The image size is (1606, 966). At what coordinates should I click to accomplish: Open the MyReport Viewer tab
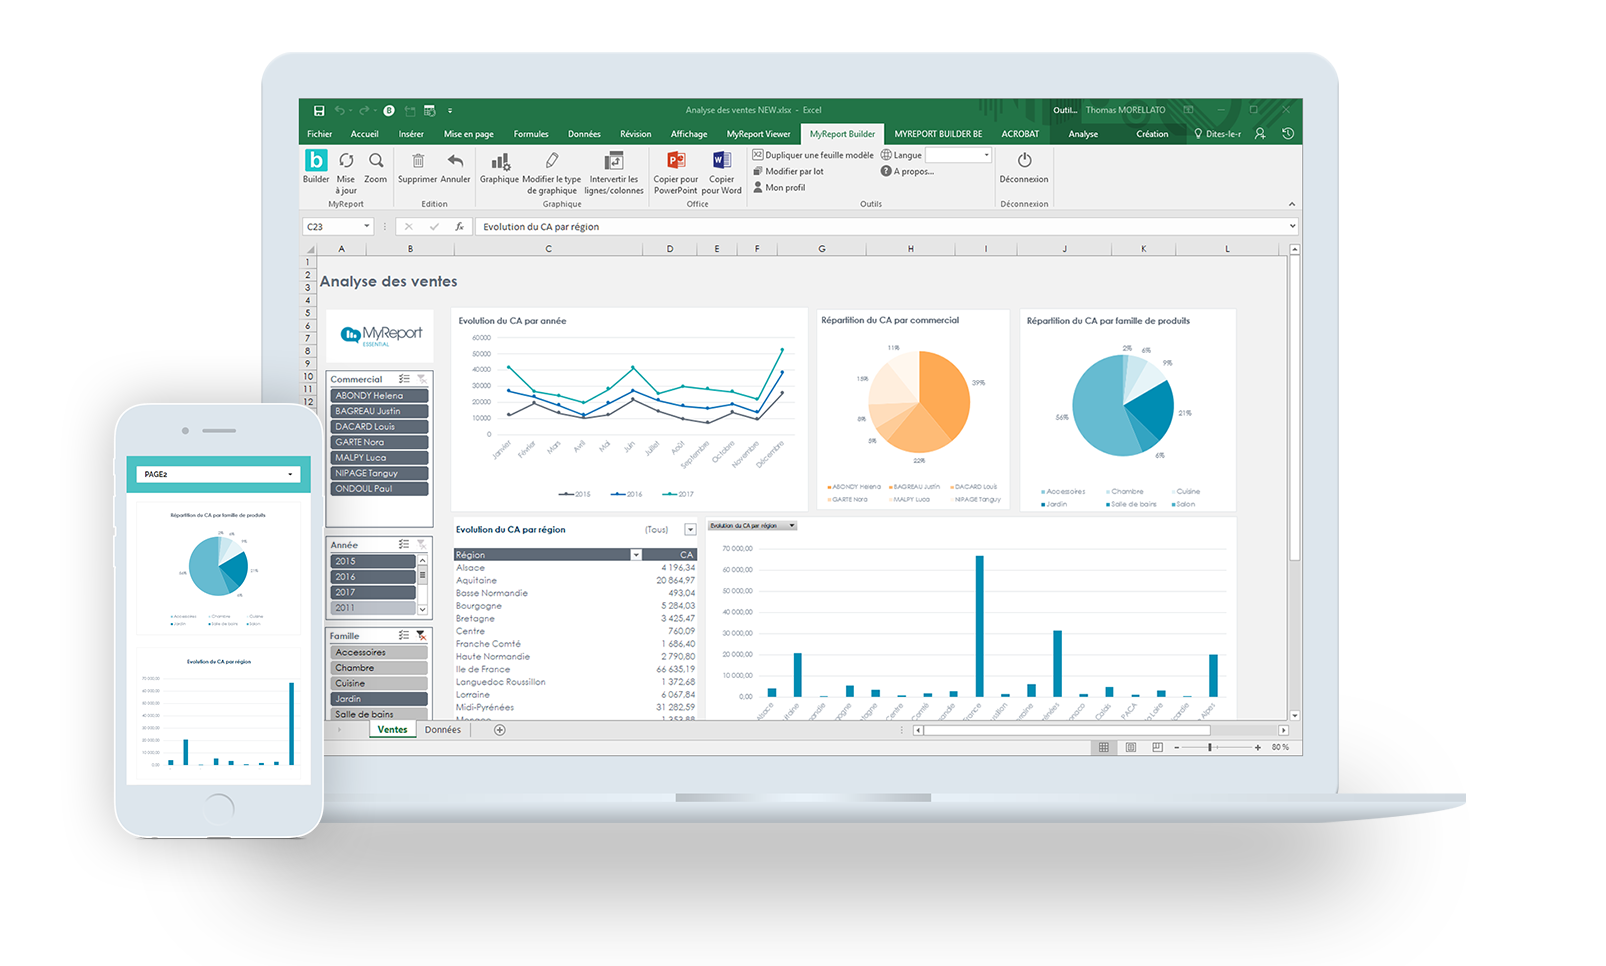point(758,134)
